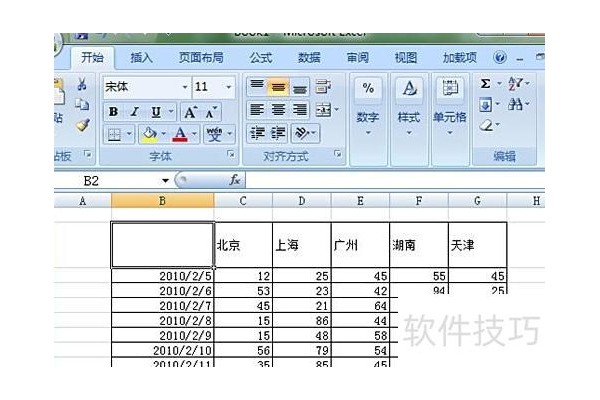Click merge and center icon
This screenshot has height=400, width=600.
(323, 110)
